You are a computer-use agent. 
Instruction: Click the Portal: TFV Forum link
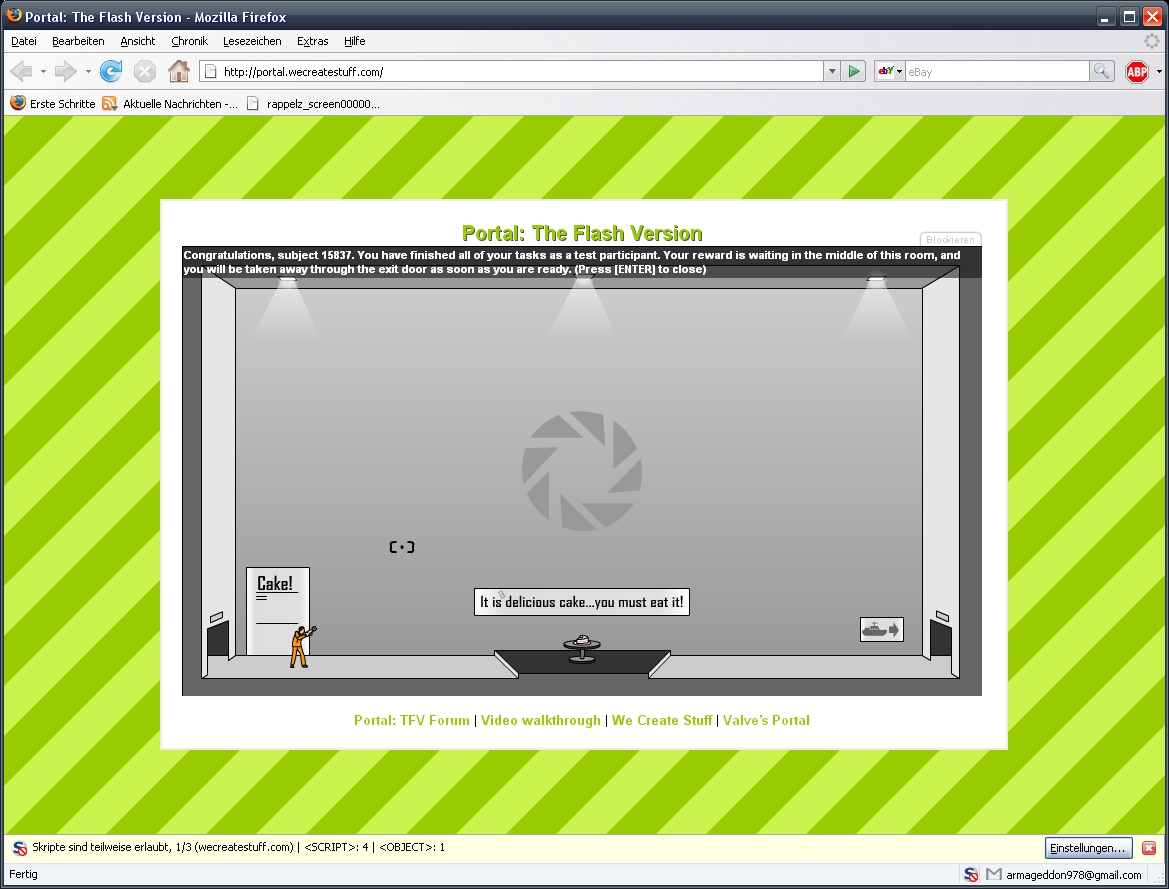point(411,720)
